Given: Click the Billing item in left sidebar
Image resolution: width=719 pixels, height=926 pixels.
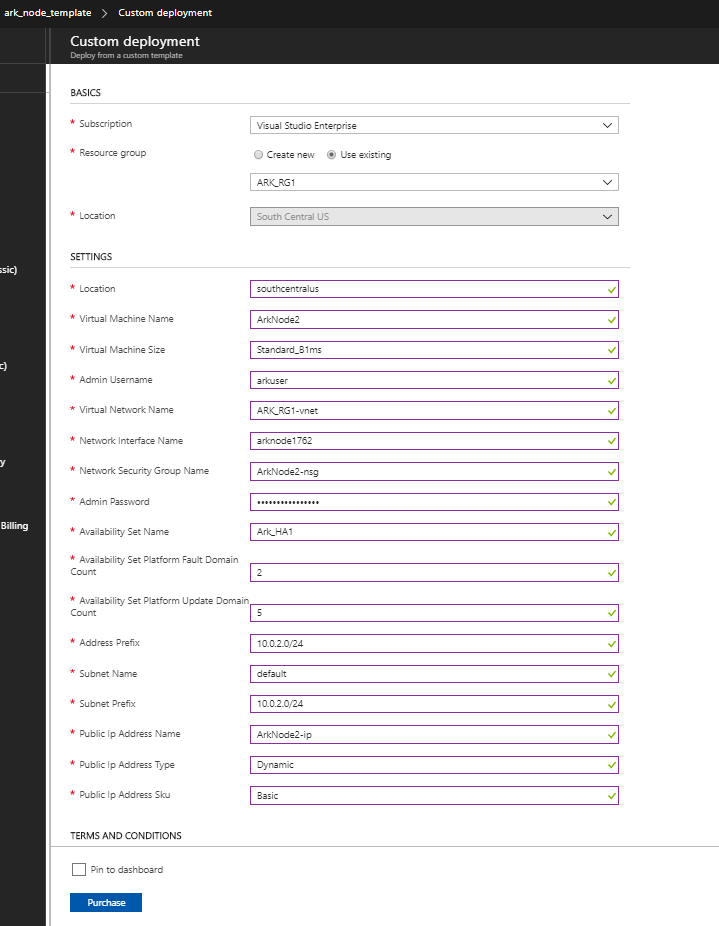Looking at the screenshot, I should tap(14, 526).
